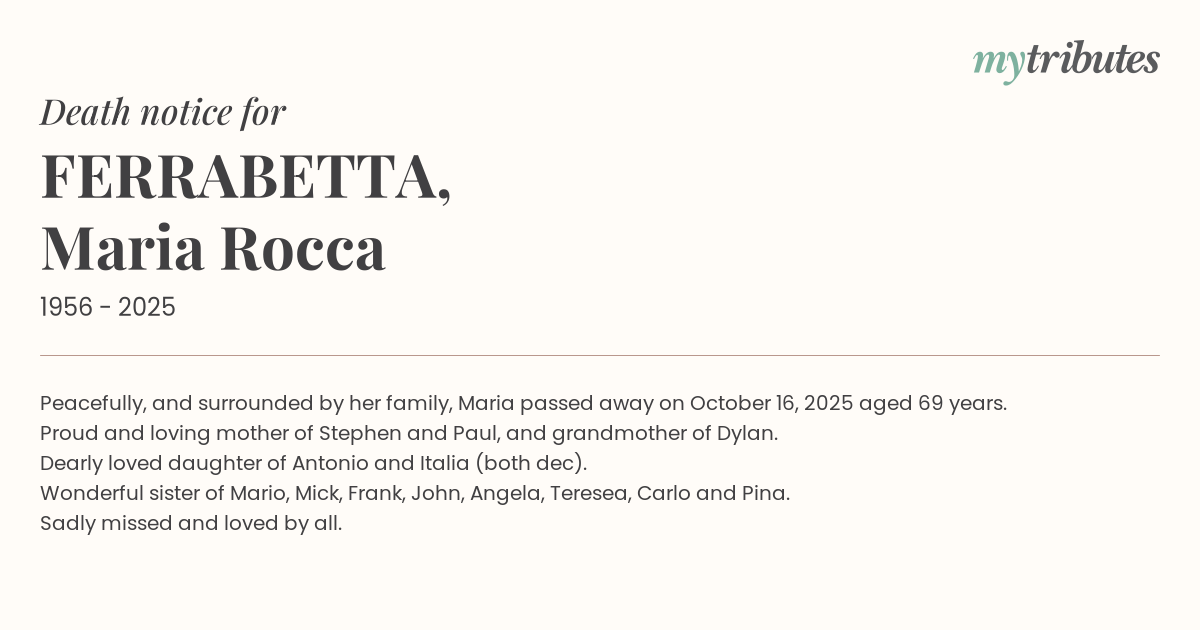
Task: Click the sibling name Pina
Action: tap(764, 493)
